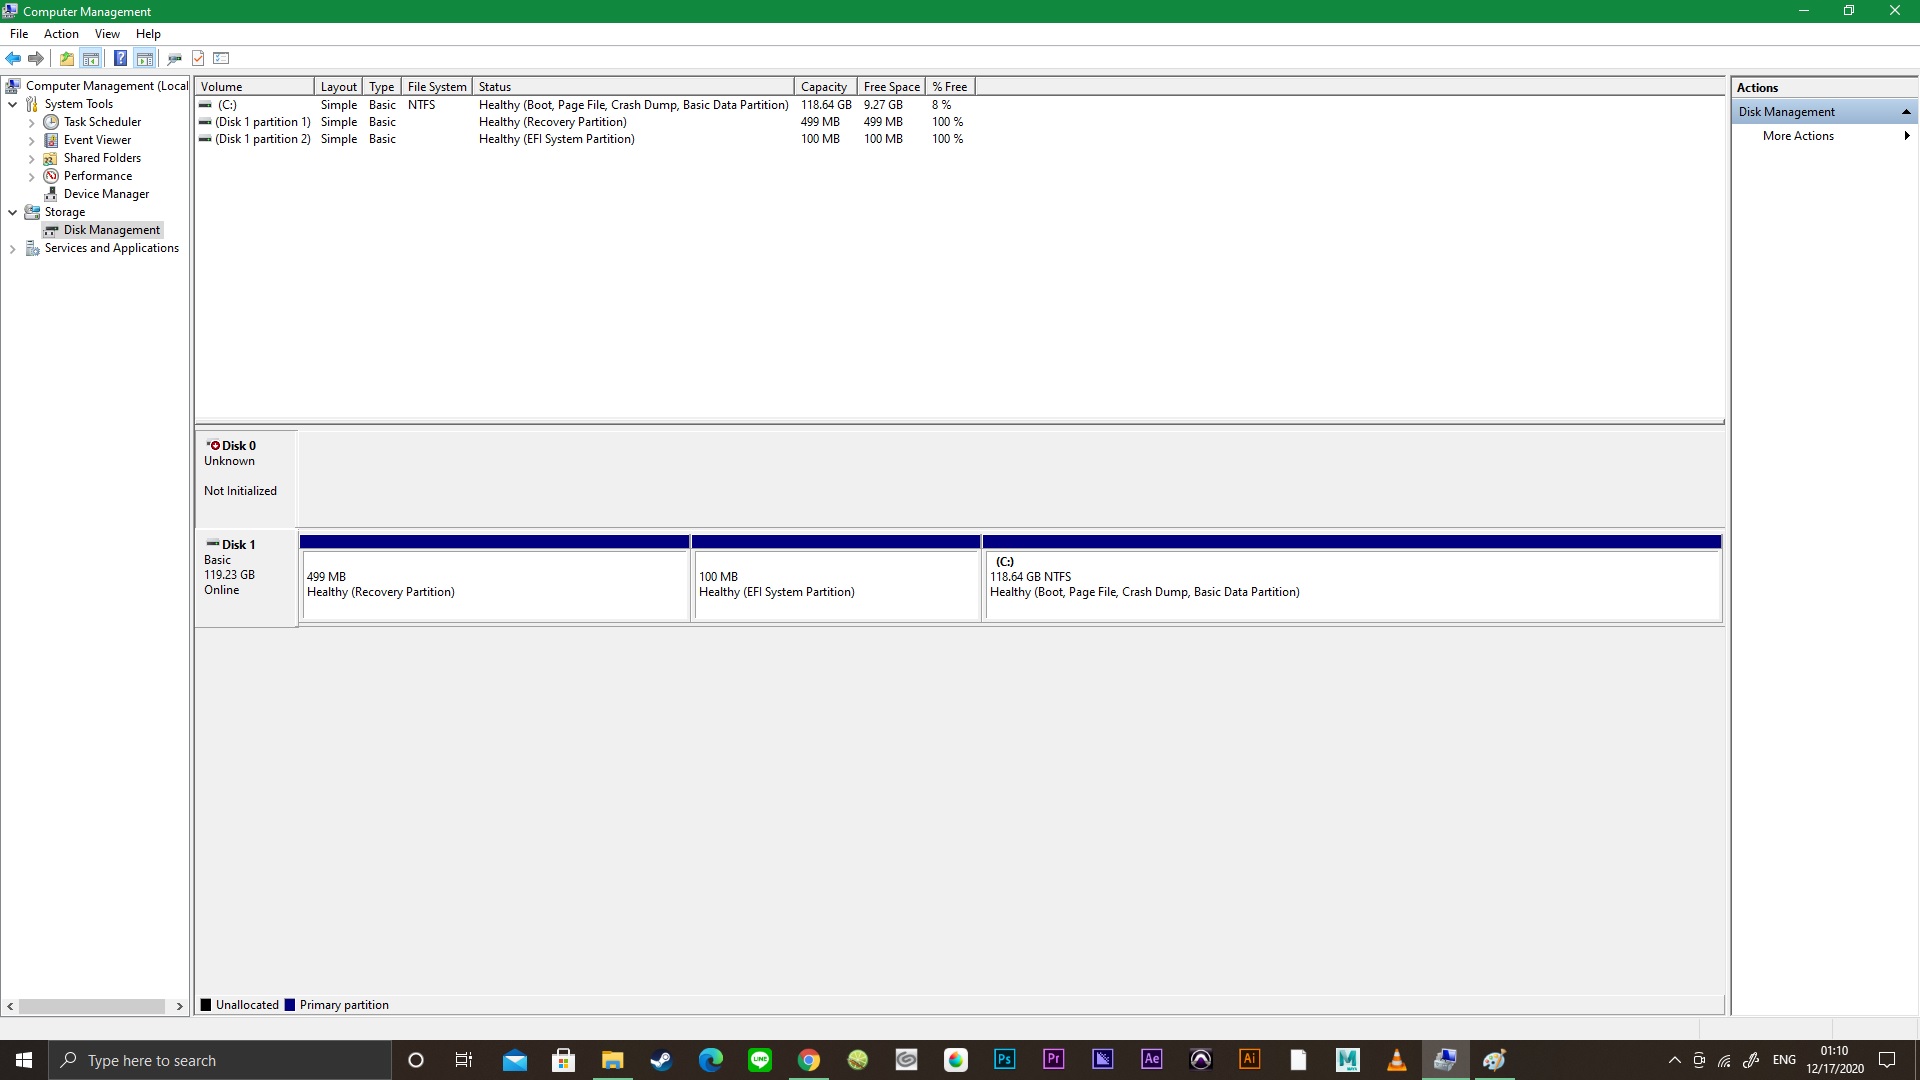Click More Actions in Actions pane
The height and width of the screenshot is (1080, 1920).
[x=1798, y=136]
